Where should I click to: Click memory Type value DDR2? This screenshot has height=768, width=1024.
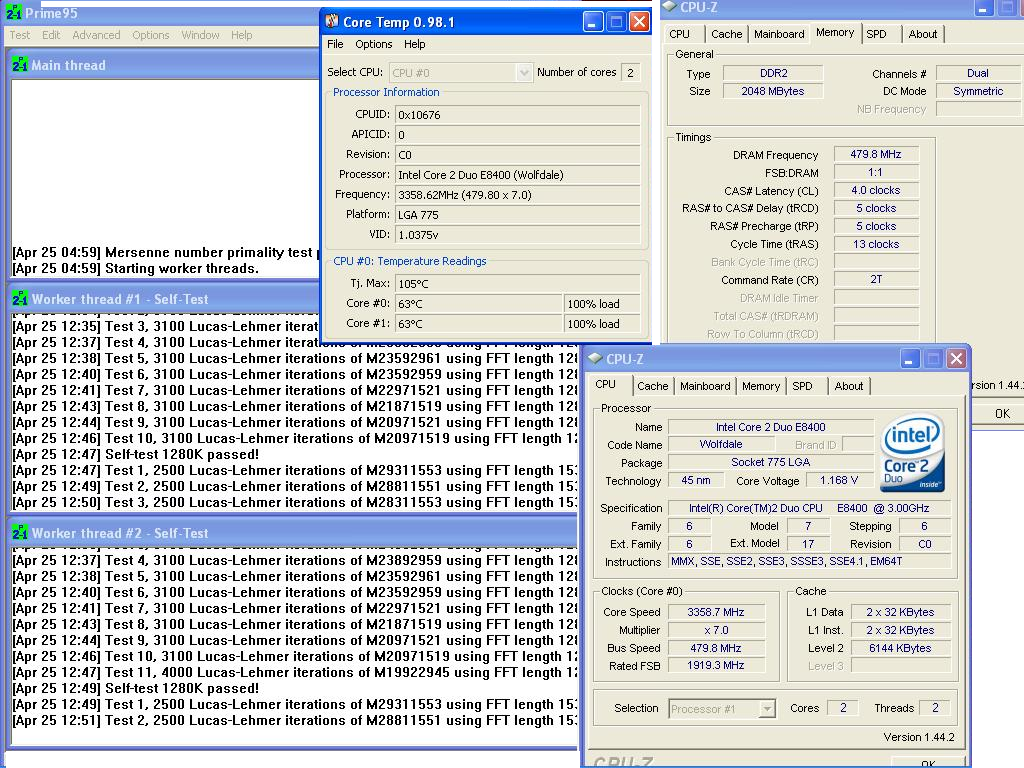click(773, 73)
